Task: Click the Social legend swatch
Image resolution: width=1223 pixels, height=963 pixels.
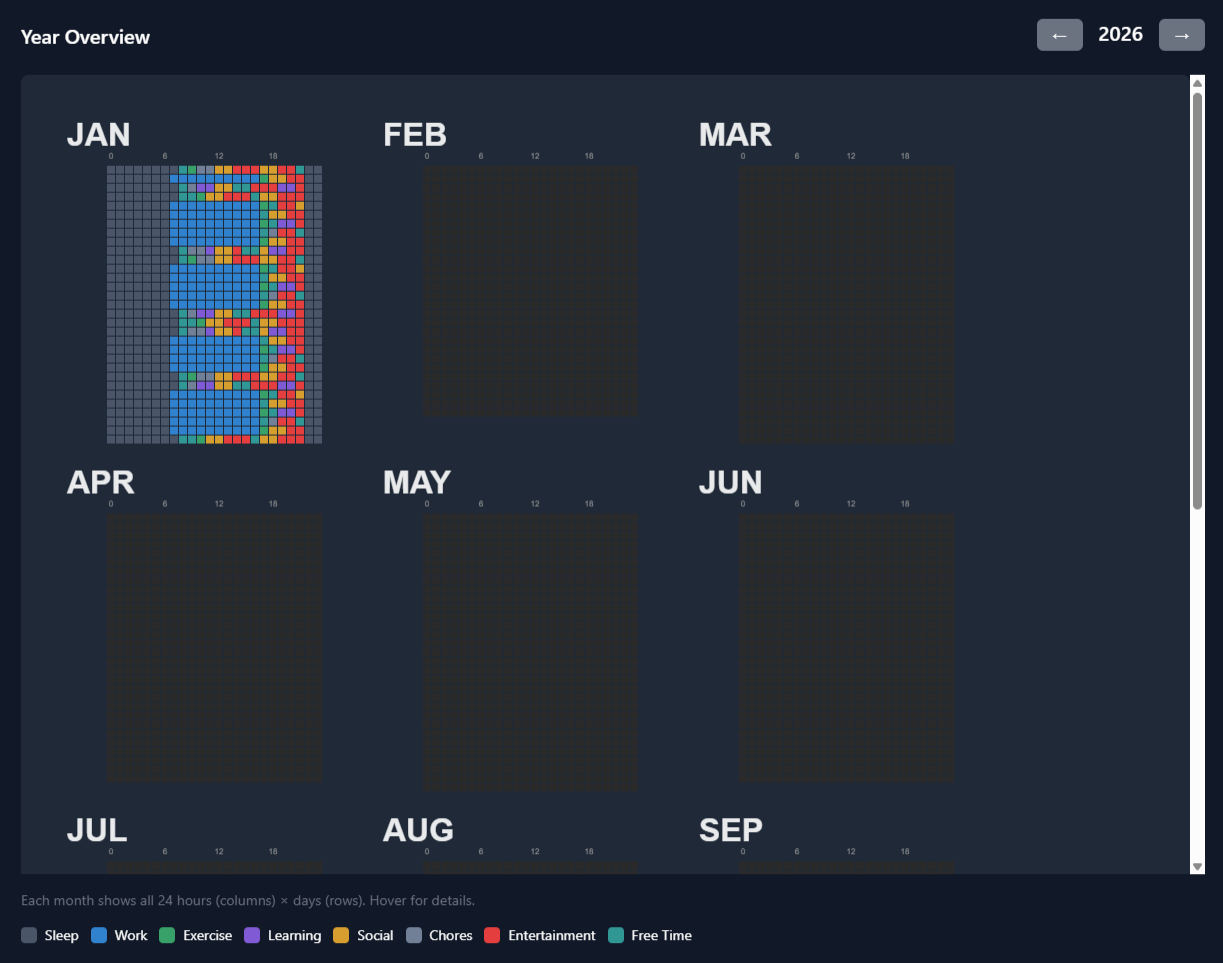Action: (x=340, y=935)
